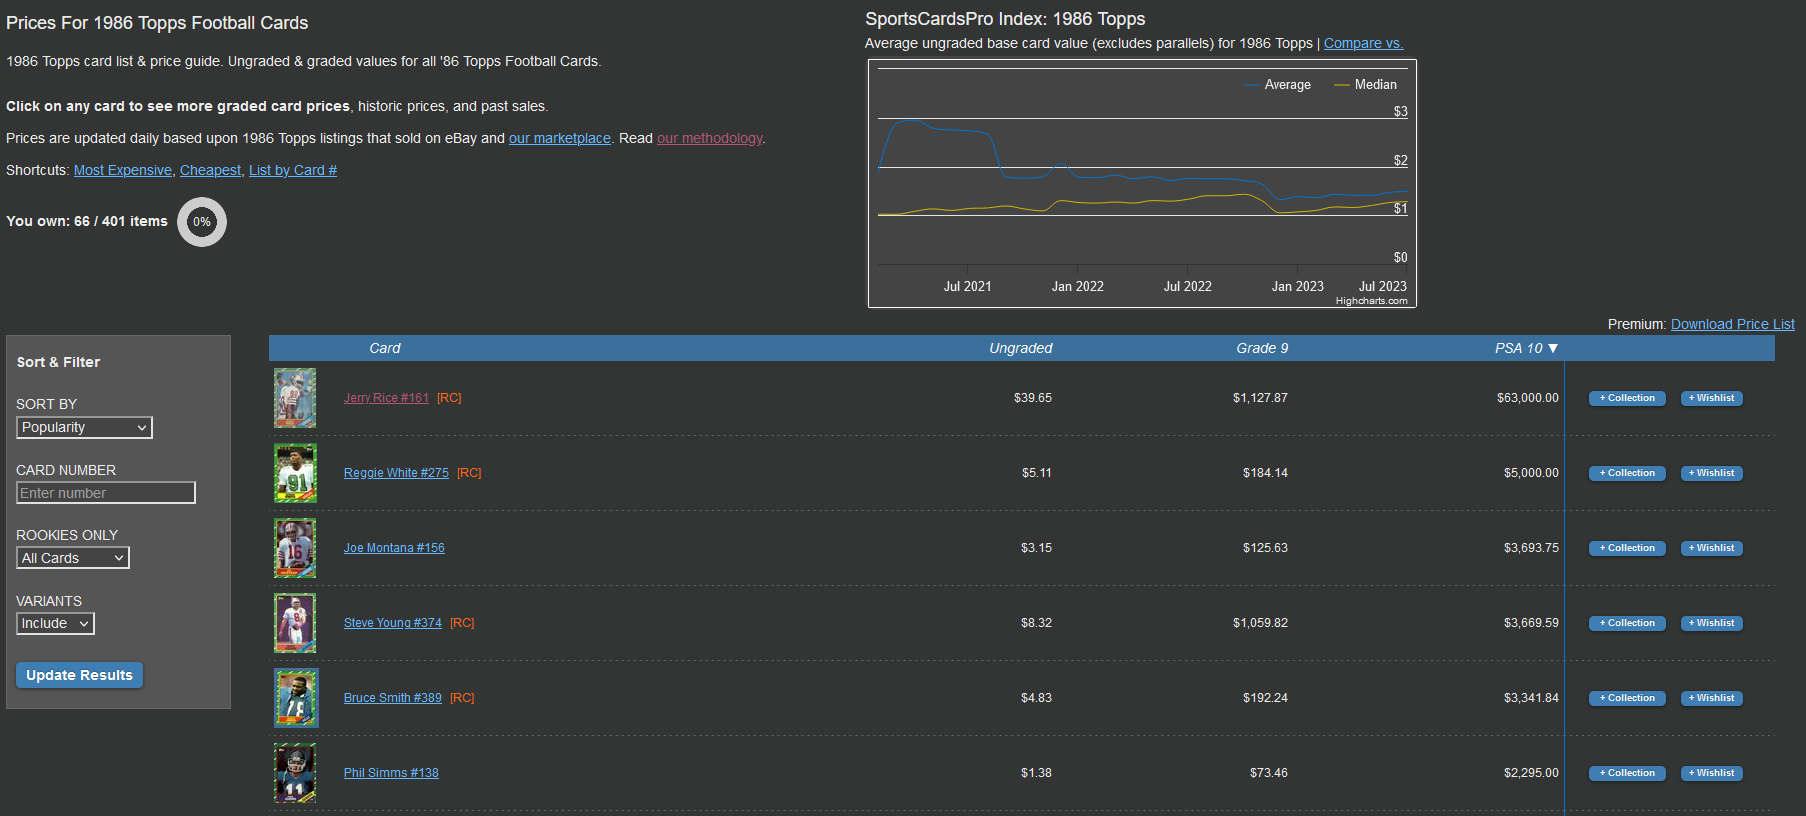Add Reggie White to Collection
1806x816 pixels.
point(1627,473)
